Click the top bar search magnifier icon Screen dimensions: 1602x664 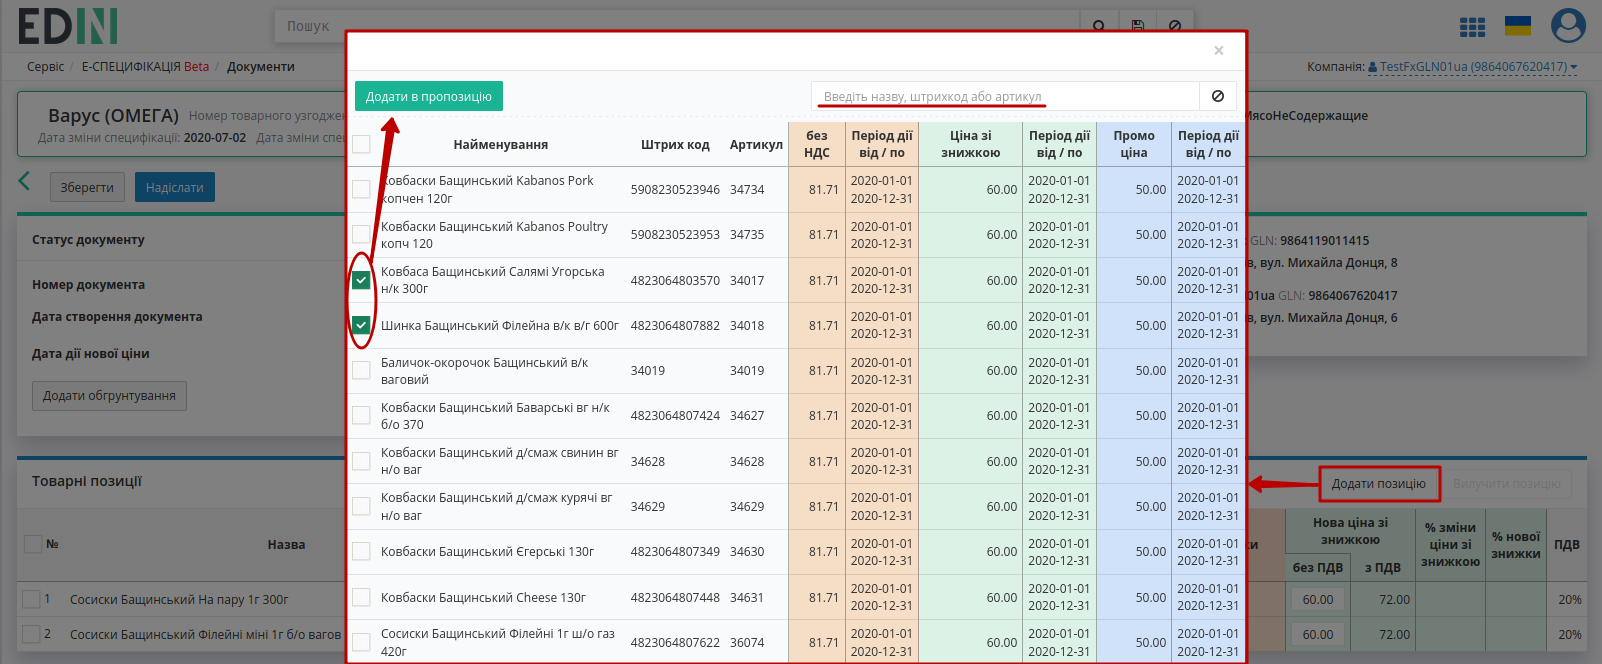(1099, 26)
